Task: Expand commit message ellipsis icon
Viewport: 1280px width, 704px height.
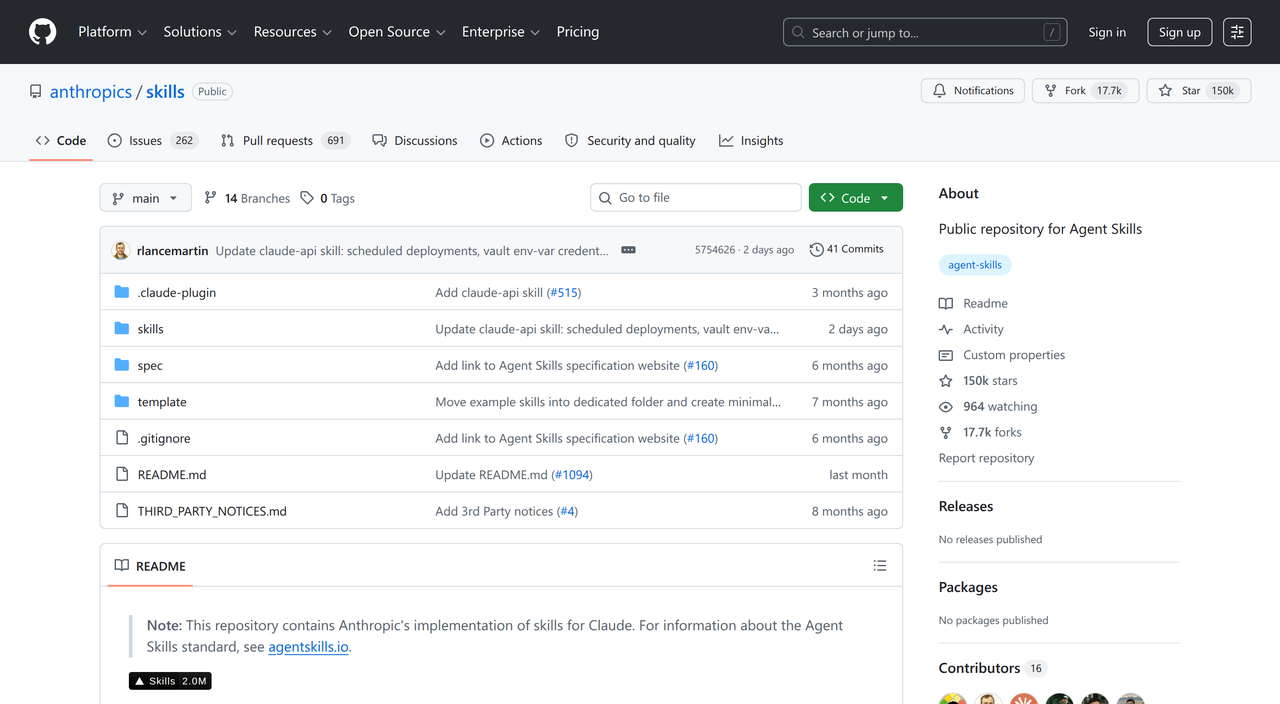Action: (628, 250)
